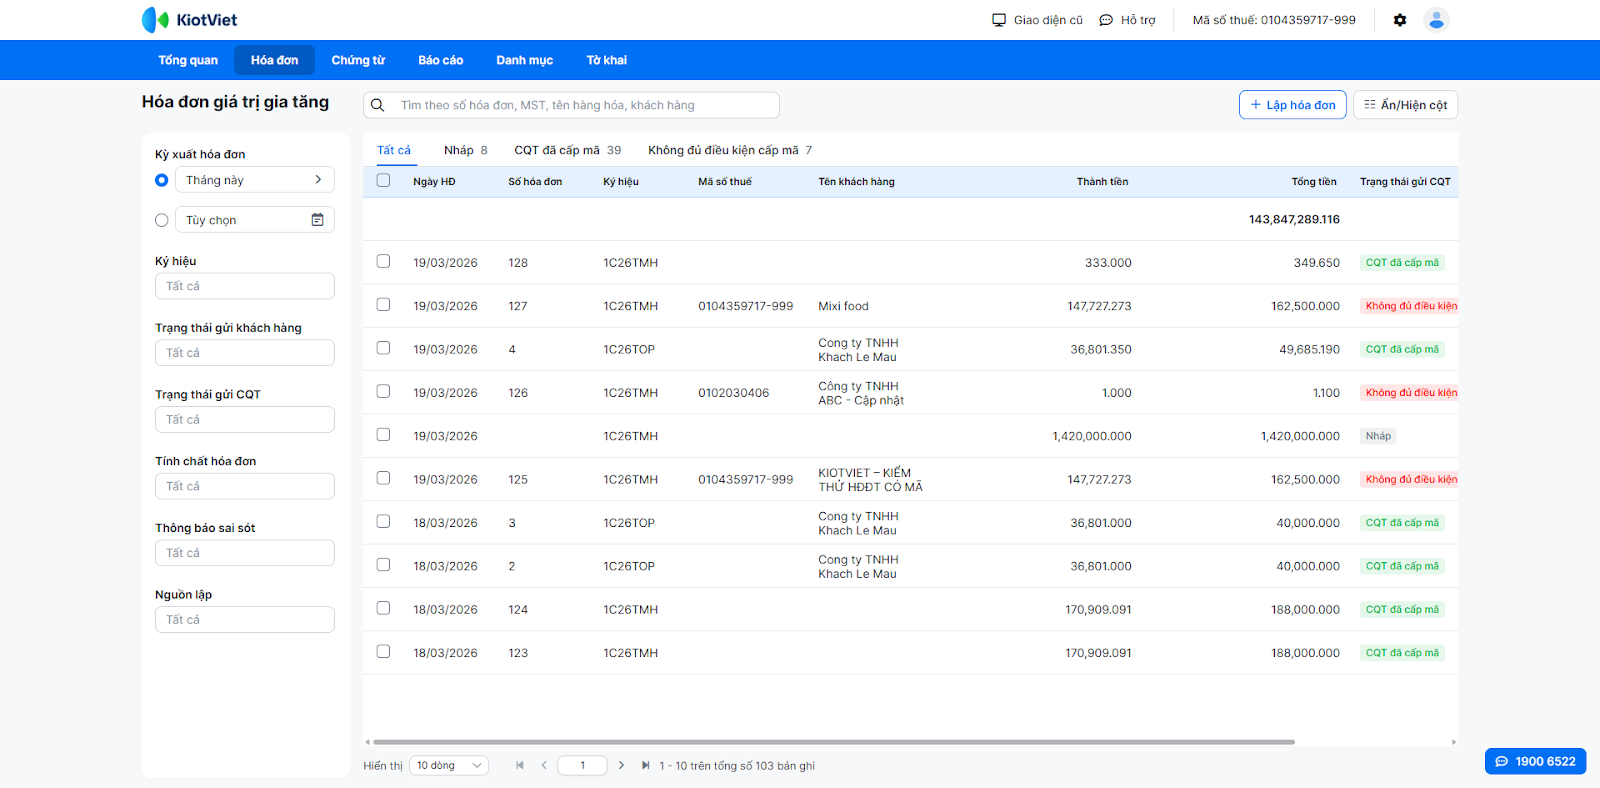Click the horizontal table scrollbar

833,742
